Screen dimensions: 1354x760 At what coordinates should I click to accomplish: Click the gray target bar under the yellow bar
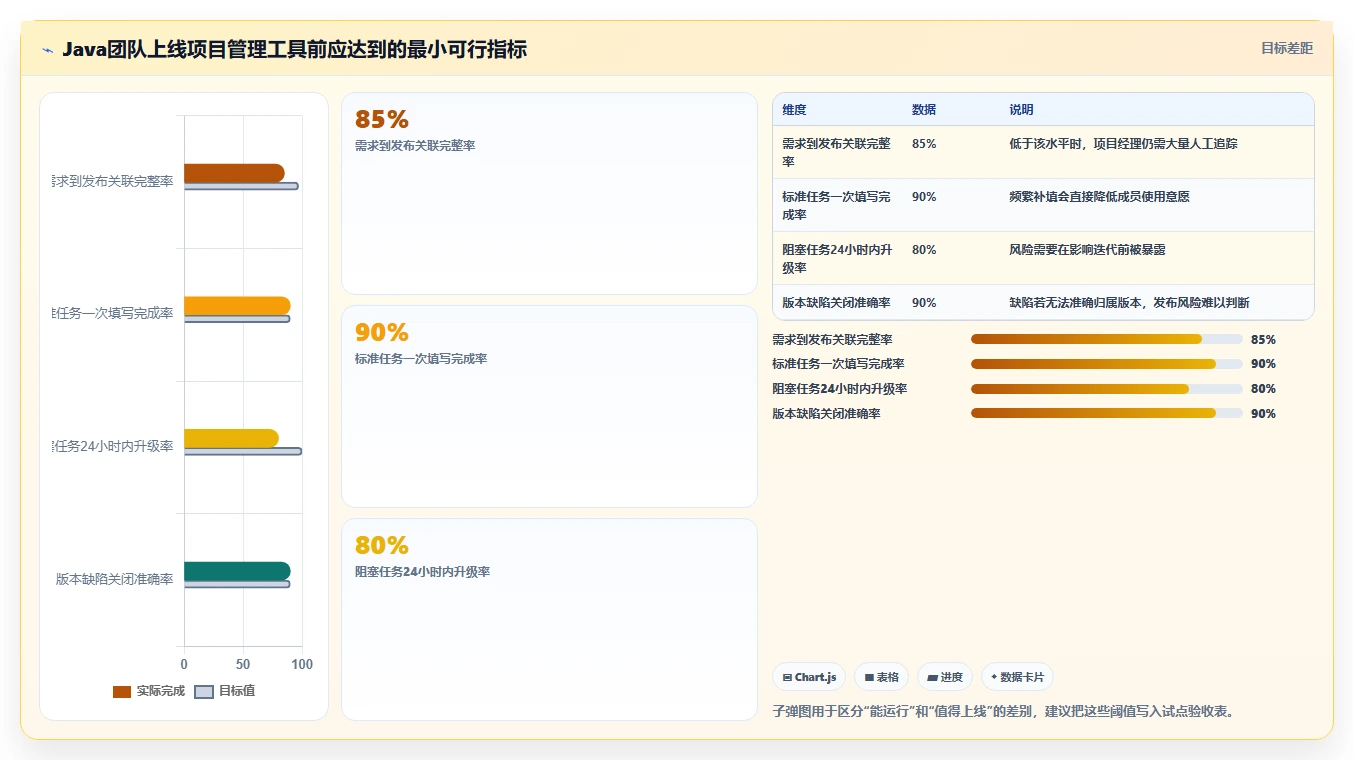coord(242,451)
